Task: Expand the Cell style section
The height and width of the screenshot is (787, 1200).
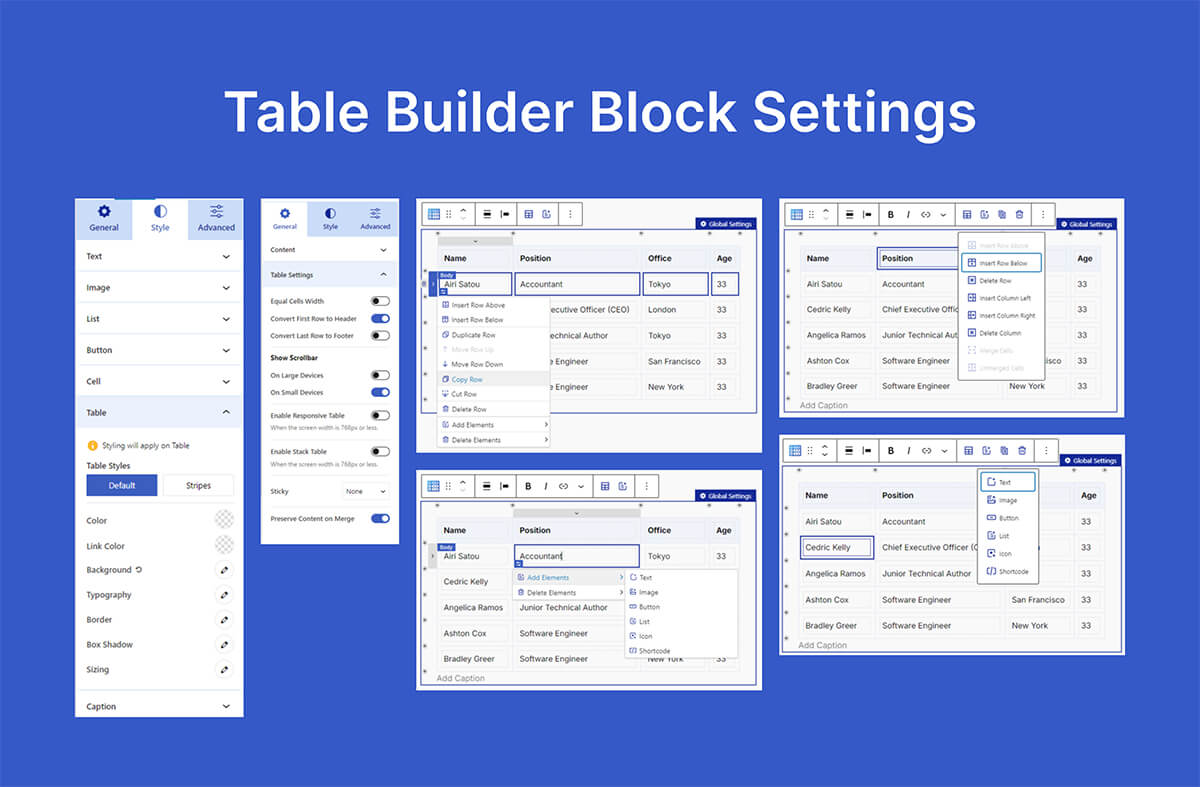Action: point(159,381)
